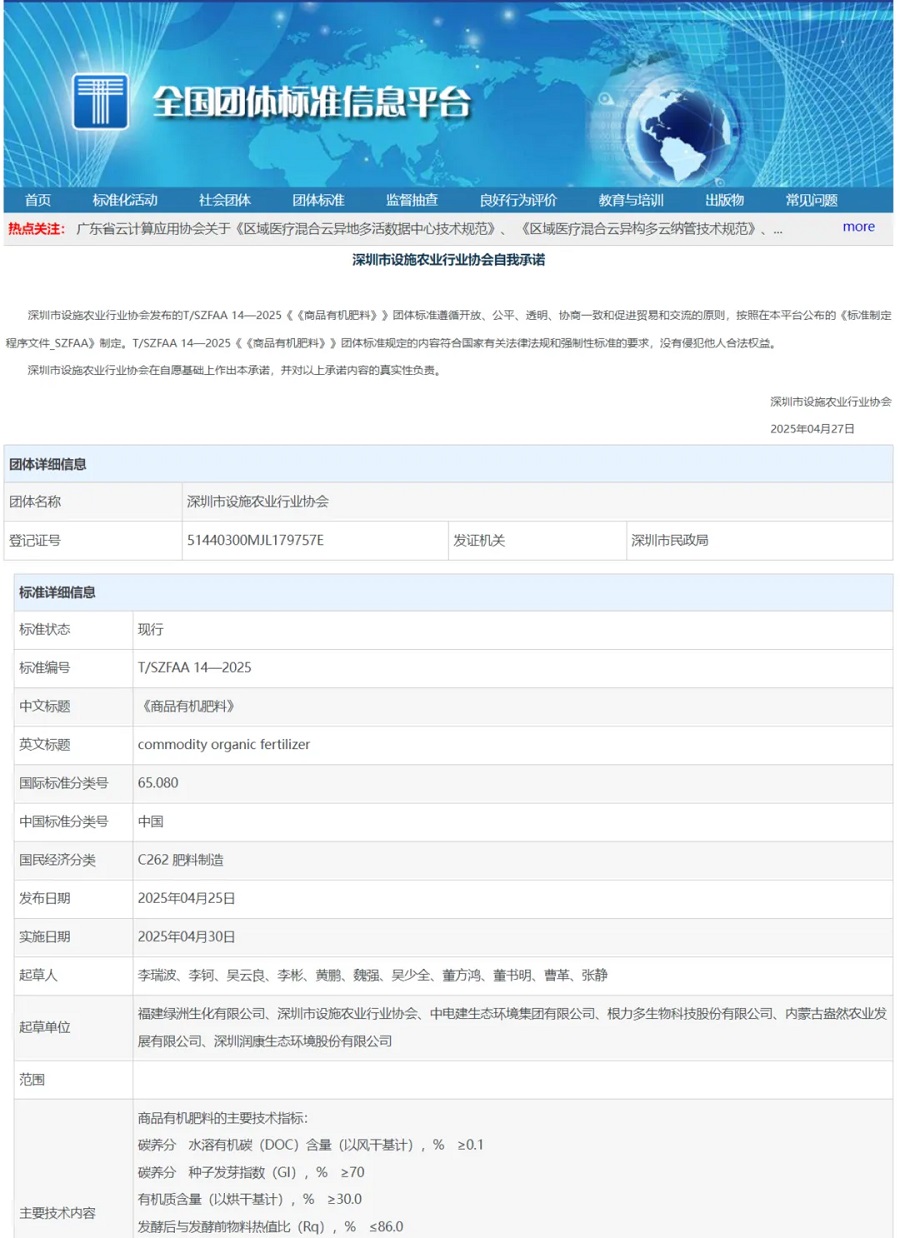Open the 出版物 menu
This screenshot has height=1238, width=900.
point(724,200)
